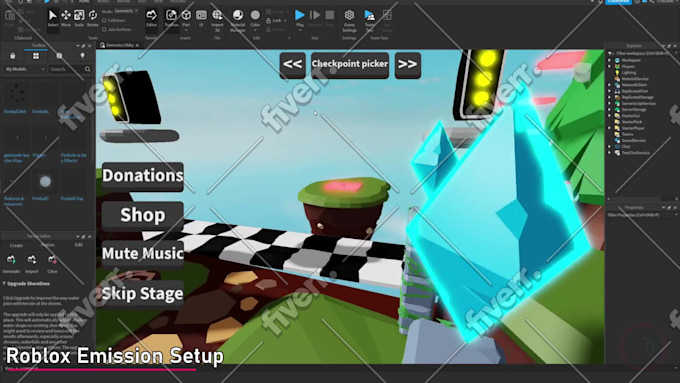This screenshot has height=383, width=680.
Task: Click the Explorer Filter workspace field
Action: coord(643,53)
